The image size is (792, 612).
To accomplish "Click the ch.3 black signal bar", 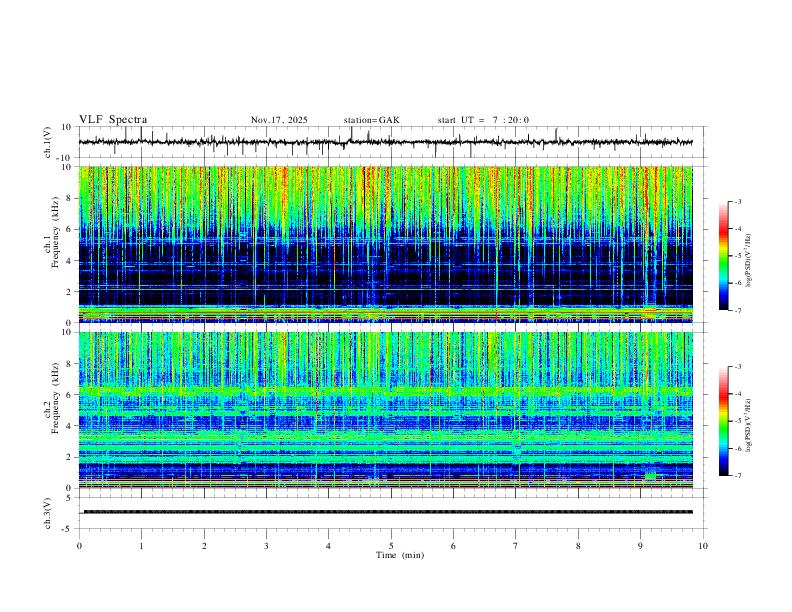I will click(388, 512).
